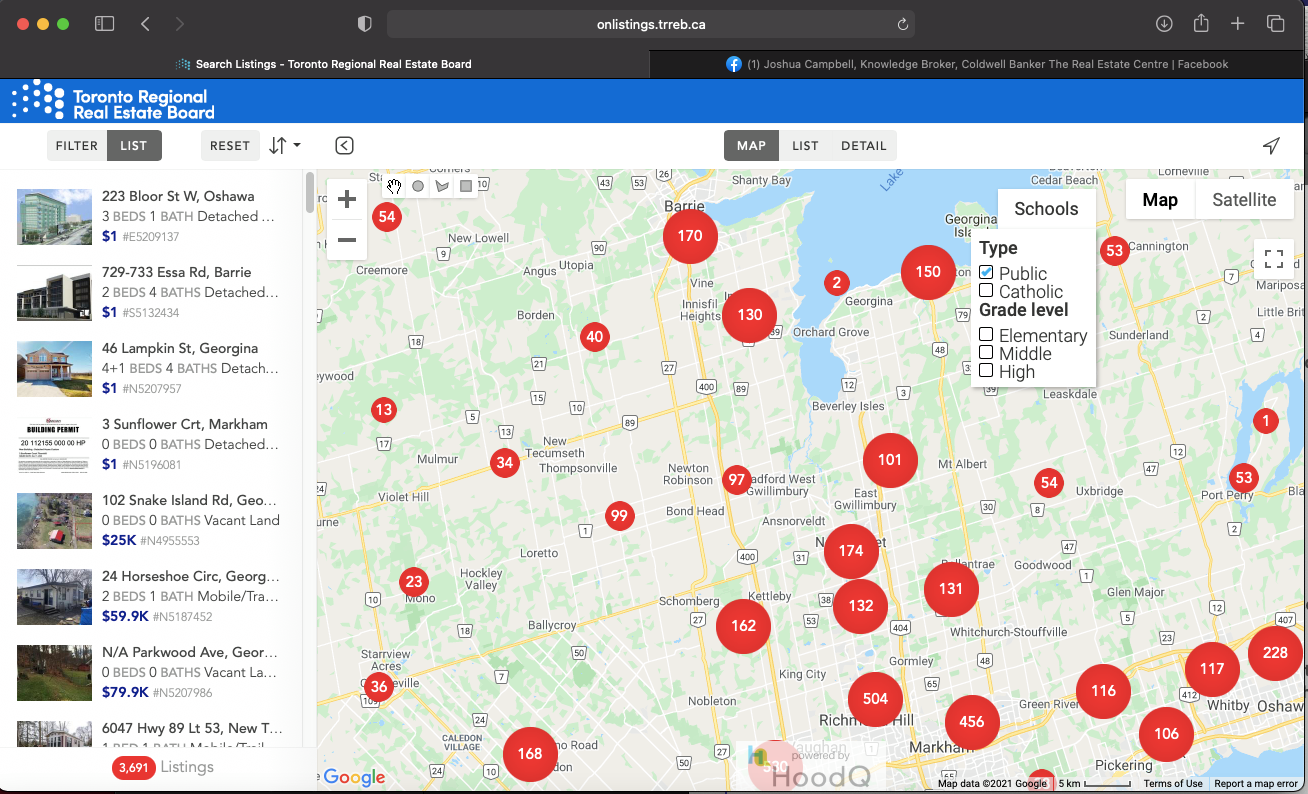This screenshot has width=1308, height=794.
Task: Select the Map map type
Action: point(1160,200)
